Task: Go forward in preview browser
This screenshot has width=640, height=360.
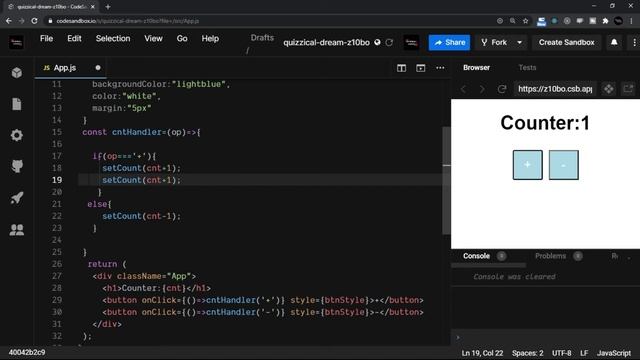Action: click(482, 89)
